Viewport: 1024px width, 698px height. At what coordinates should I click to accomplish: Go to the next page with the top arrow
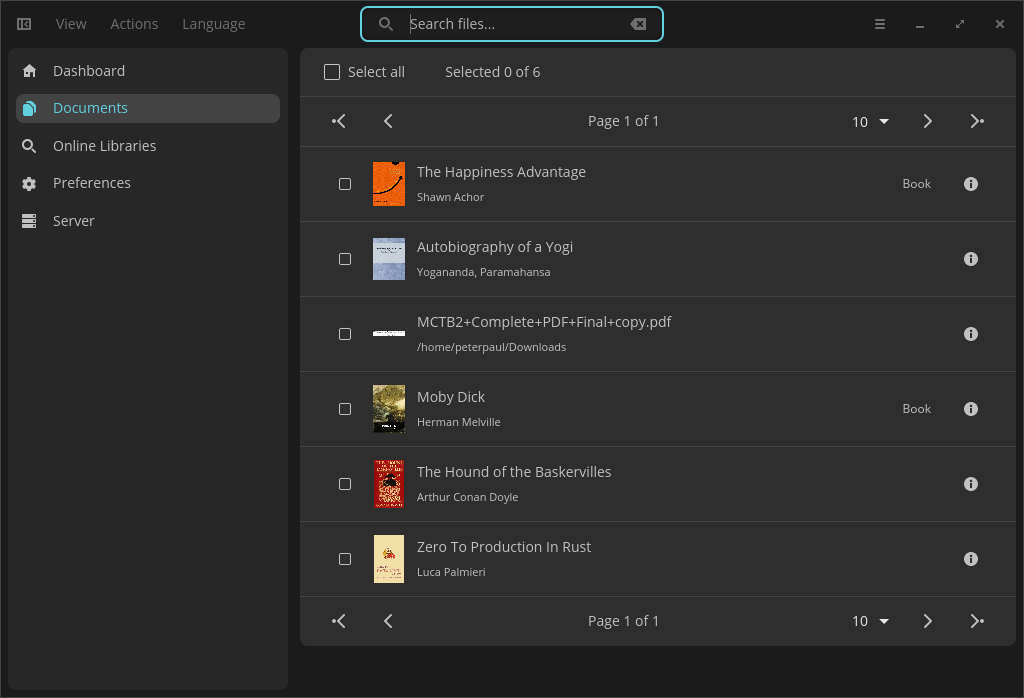927,121
